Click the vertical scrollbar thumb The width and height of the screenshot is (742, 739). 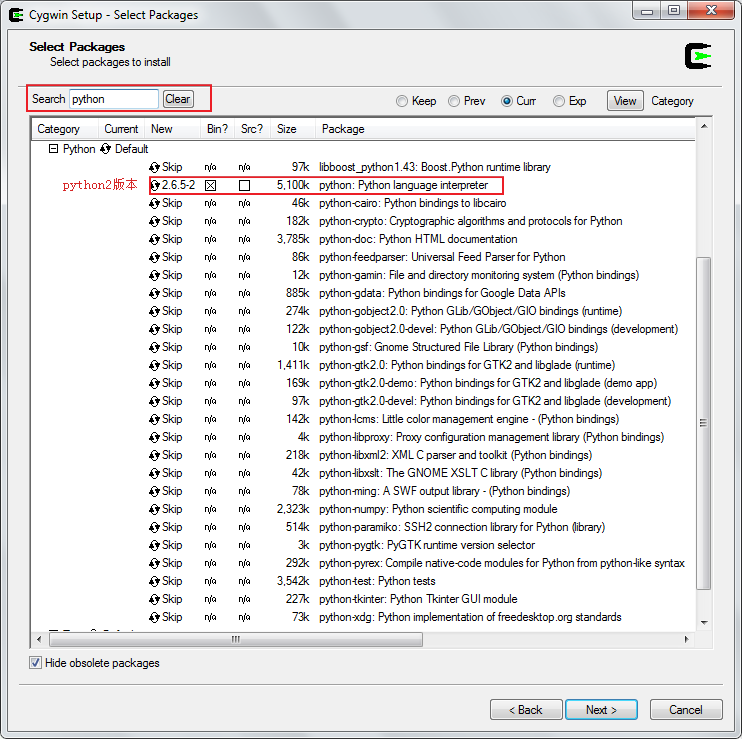(x=704, y=423)
